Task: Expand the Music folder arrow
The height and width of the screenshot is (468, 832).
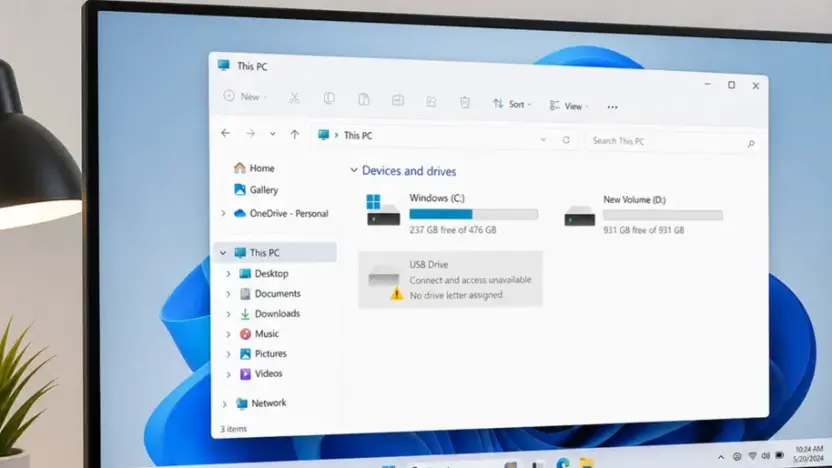Action: pyautogui.click(x=228, y=334)
